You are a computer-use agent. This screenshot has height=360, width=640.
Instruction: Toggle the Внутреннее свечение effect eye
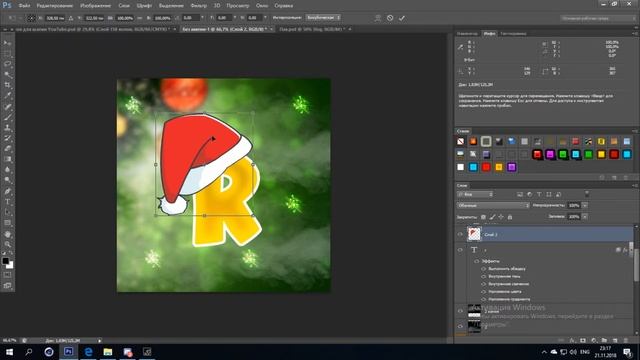coord(484,284)
